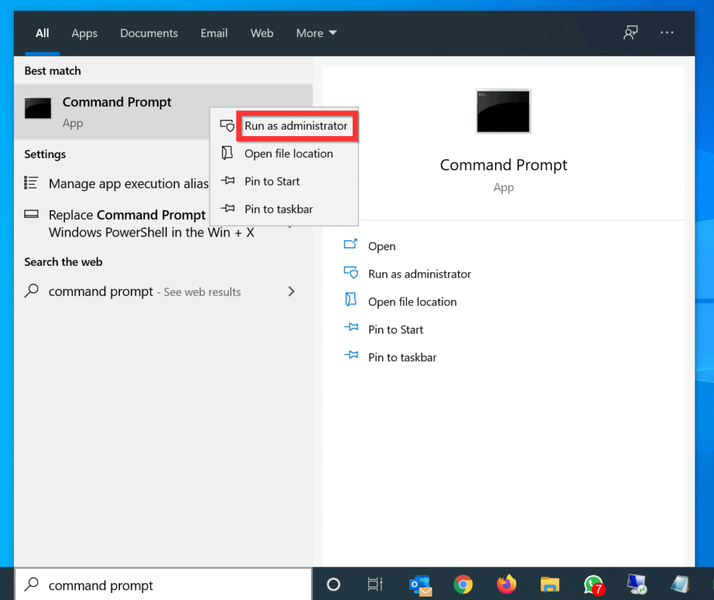Open the remote desktop computer icon on the taskbar

point(637,585)
